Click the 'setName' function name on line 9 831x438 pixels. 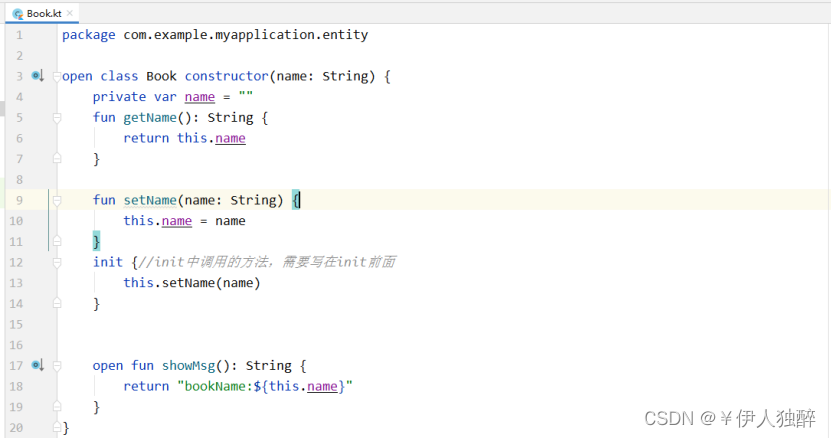[150, 200]
